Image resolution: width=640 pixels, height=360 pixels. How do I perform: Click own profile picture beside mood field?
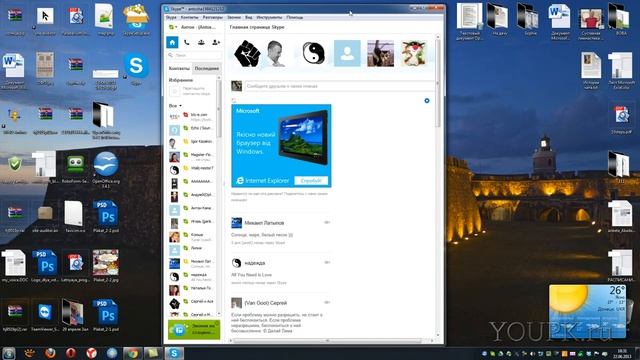pos(236,86)
